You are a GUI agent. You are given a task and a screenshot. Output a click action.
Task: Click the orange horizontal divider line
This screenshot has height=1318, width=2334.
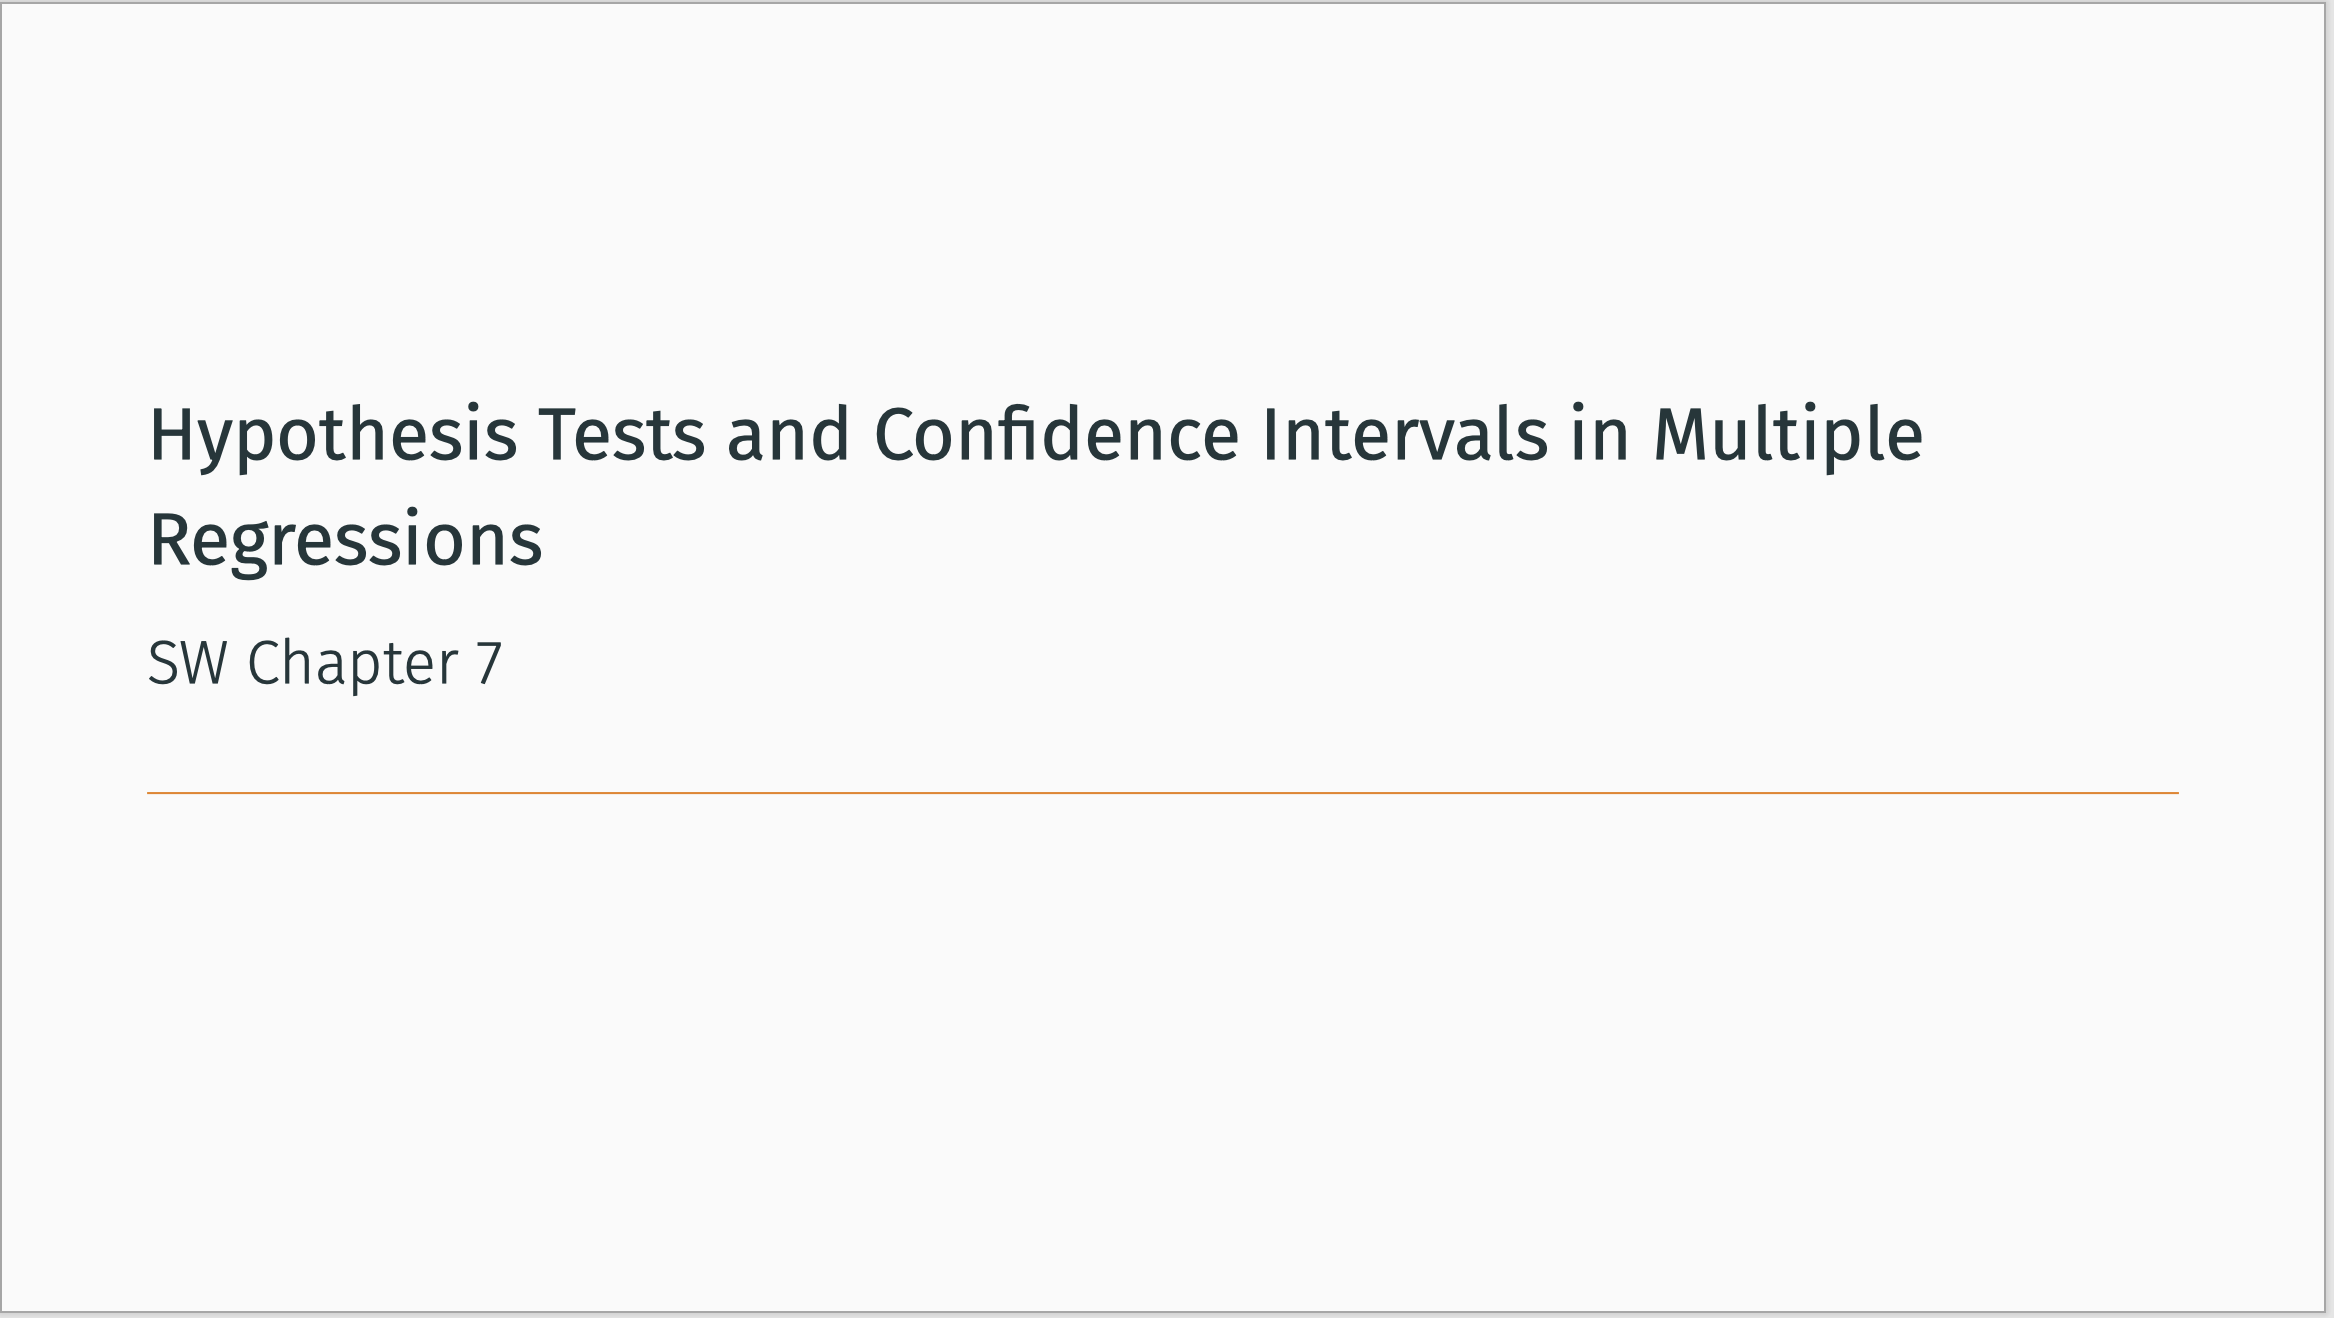pyautogui.click(x=1162, y=793)
